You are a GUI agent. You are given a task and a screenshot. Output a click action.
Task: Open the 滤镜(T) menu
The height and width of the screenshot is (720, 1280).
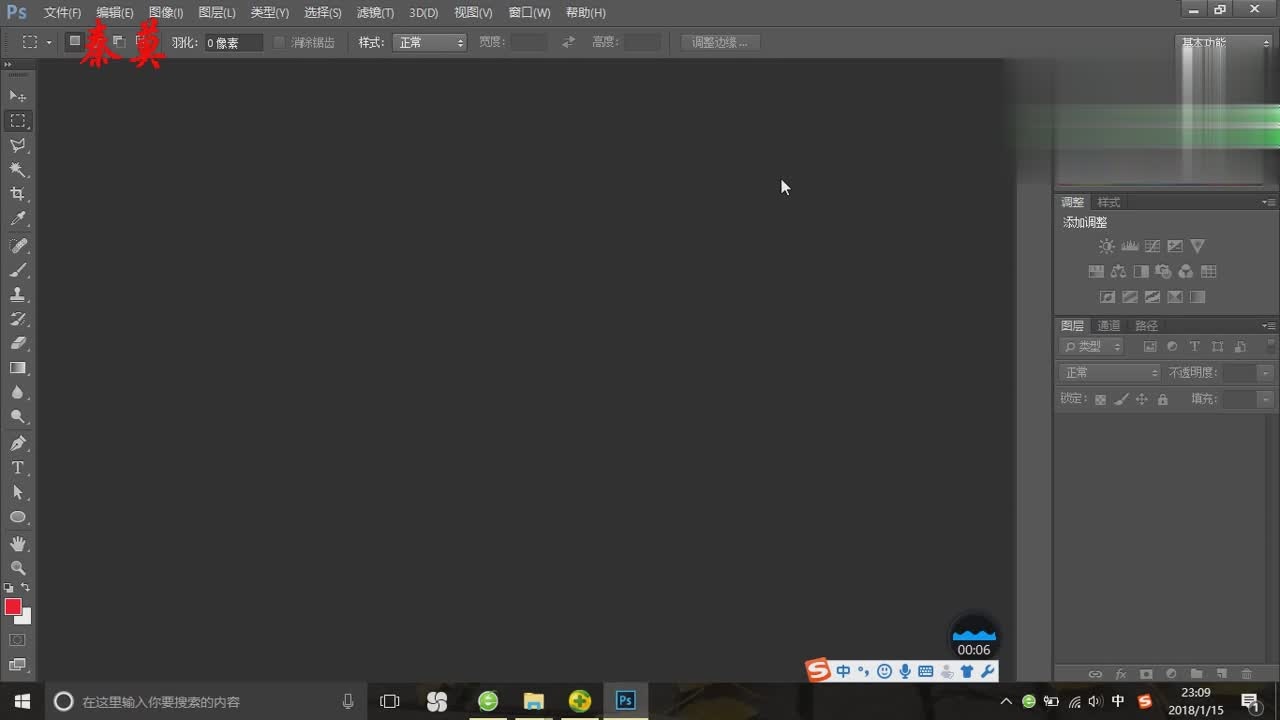pos(375,13)
